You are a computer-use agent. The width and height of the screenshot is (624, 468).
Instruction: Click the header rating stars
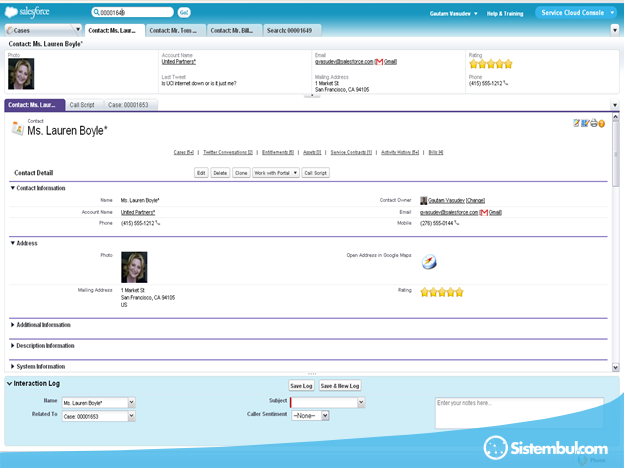pyautogui.click(x=491, y=64)
